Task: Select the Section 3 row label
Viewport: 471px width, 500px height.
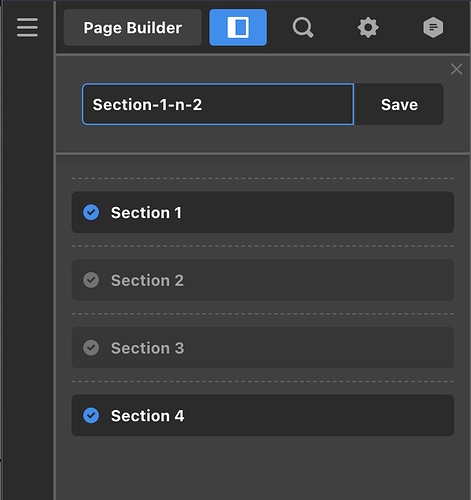Action: pyautogui.click(x=147, y=348)
